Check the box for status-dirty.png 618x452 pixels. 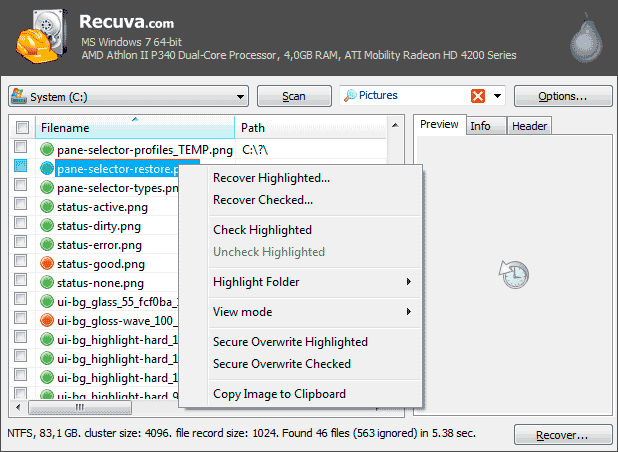tap(20, 223)
